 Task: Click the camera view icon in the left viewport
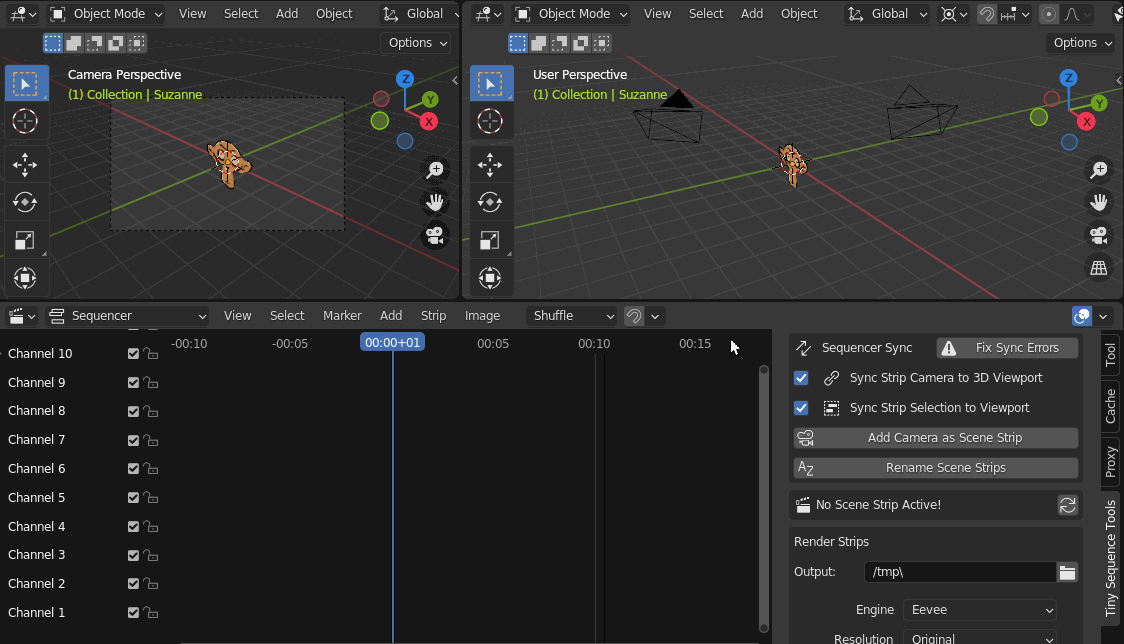click(434, 235)
